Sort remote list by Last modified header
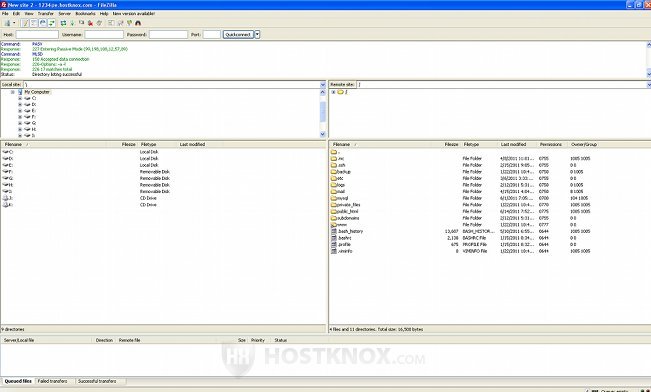This screenshot has height=392, width=651. coord(514,145)
